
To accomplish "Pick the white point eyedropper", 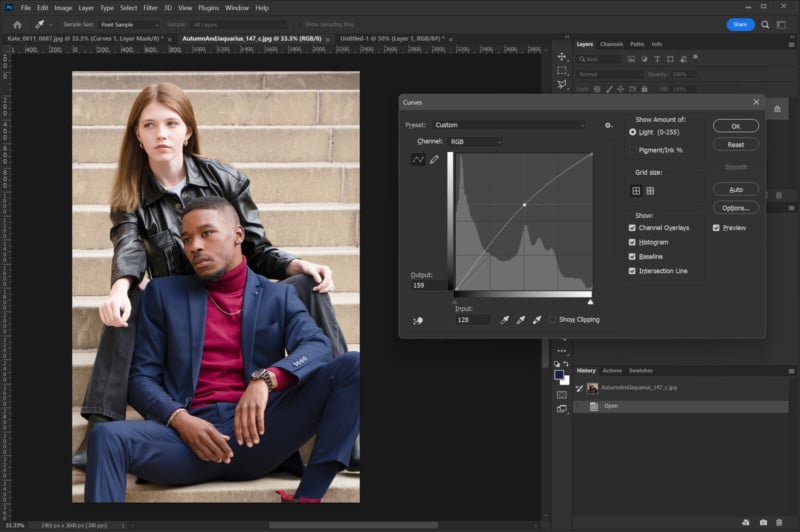I will [537, 320].
